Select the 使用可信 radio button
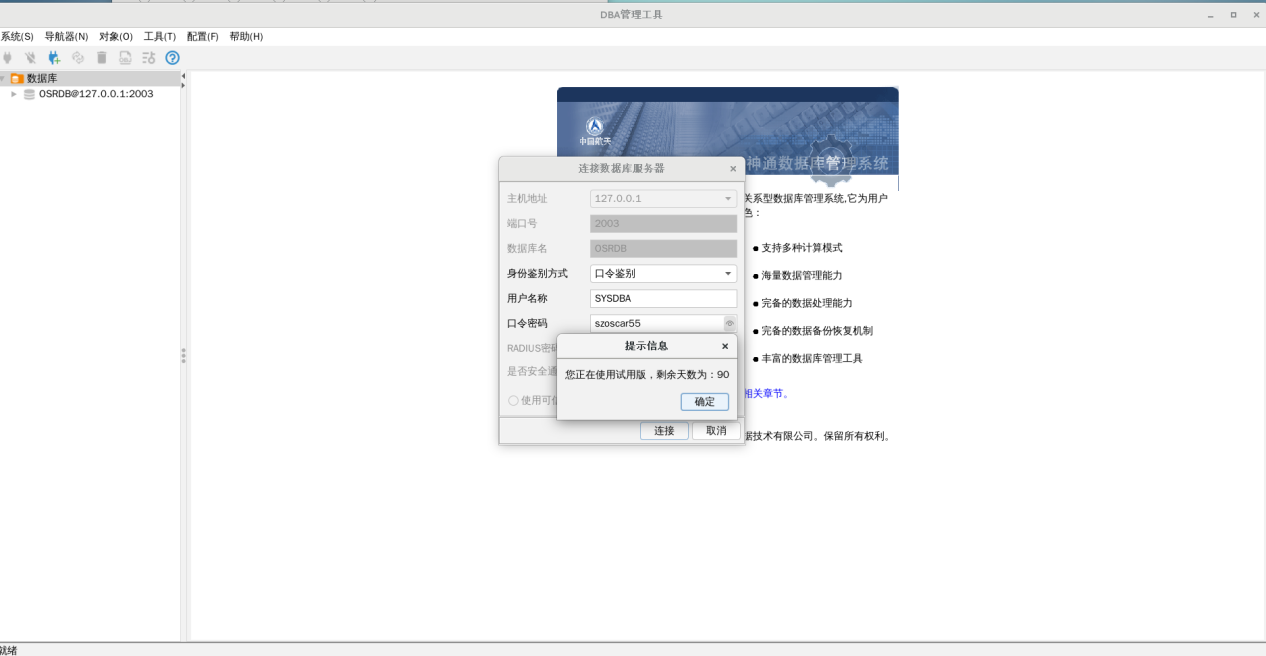This screenshot has width=1266, height=656. (513, 400)
